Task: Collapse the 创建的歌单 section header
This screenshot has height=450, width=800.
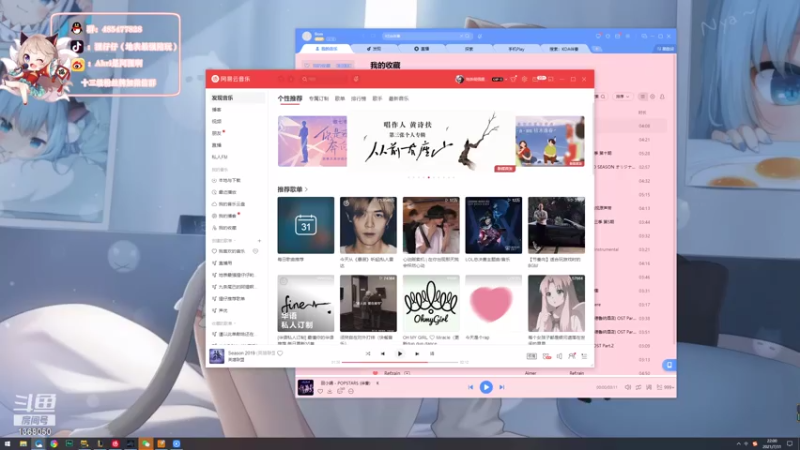Action: click(223, 240)
